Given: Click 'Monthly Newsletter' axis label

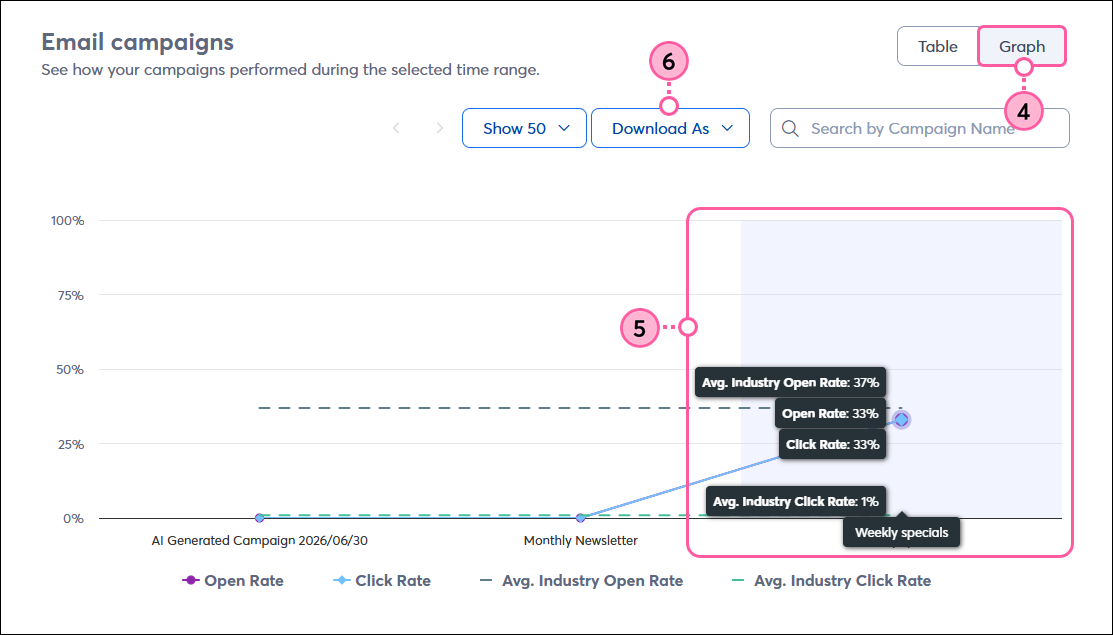Looking at the screenshot, I should [581, 541].
